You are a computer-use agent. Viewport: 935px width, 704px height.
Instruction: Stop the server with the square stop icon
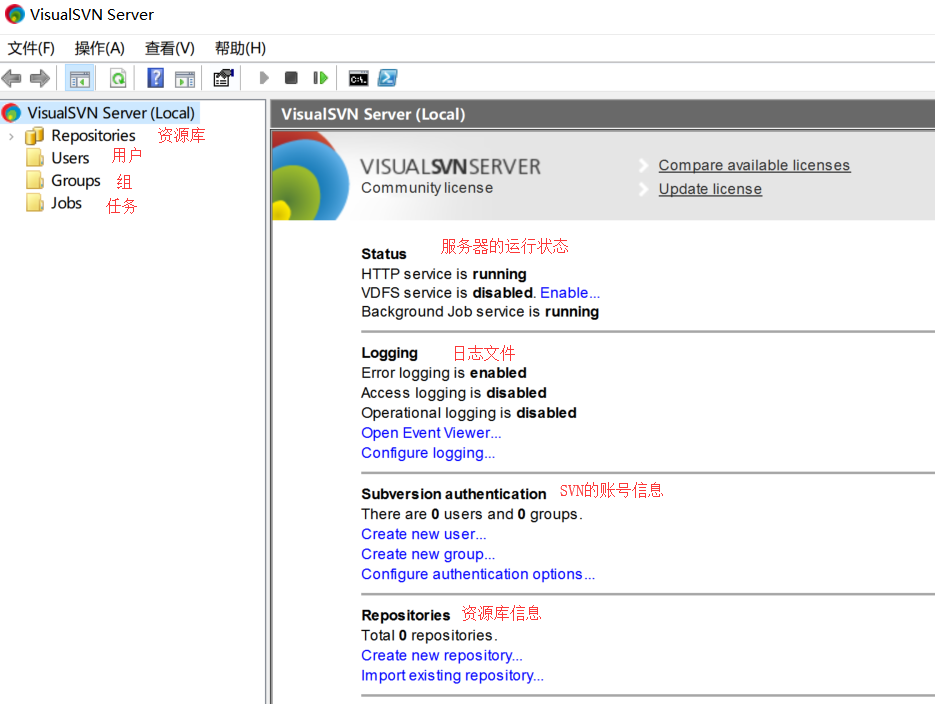pyautogui.click(x=291, y=78)
